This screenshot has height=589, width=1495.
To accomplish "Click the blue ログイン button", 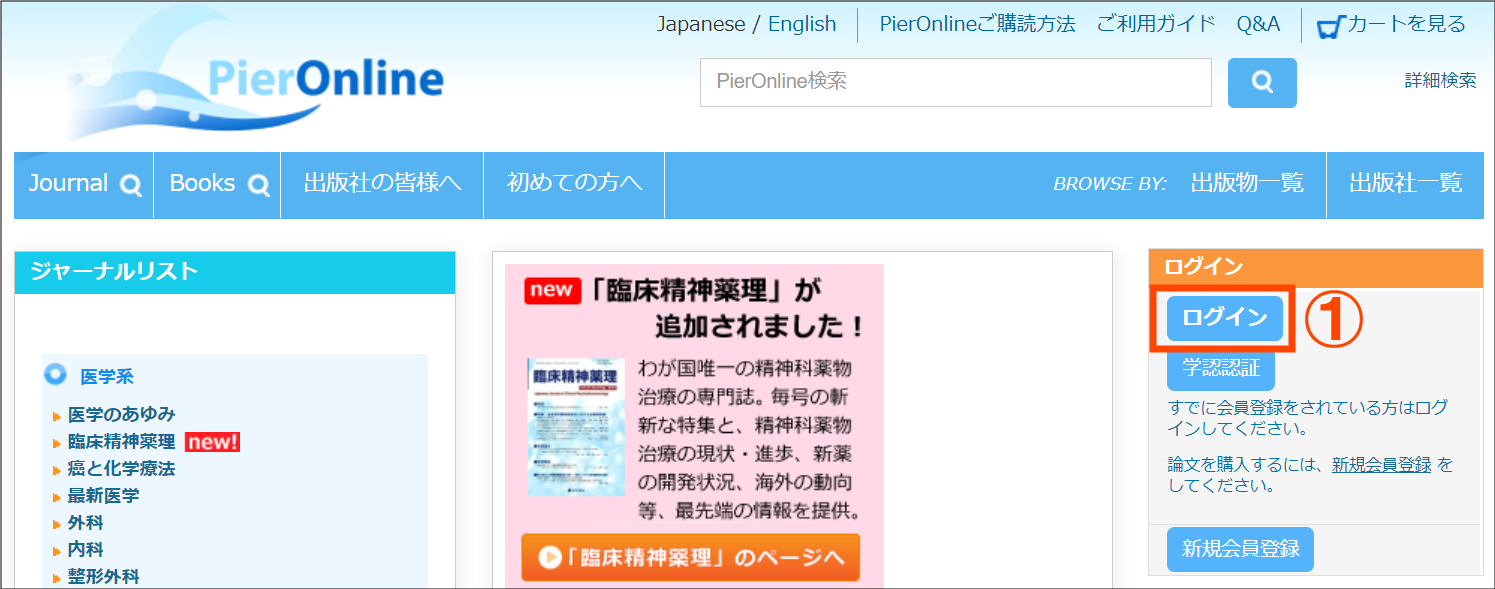I will [x=1225, y=318].
